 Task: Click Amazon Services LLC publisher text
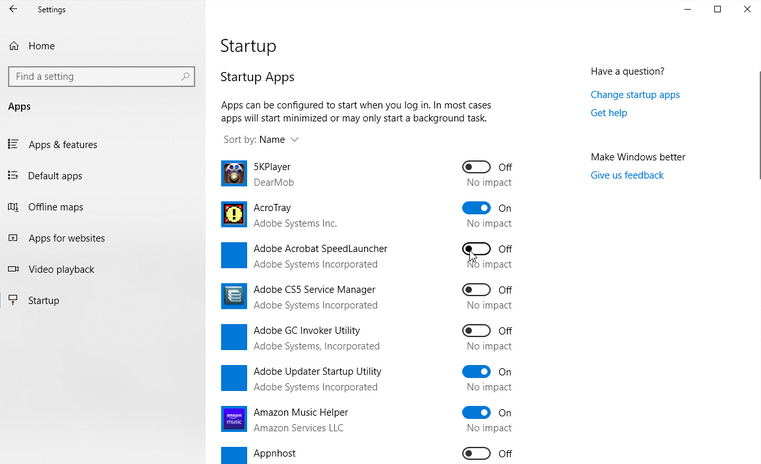tap(298, 428)
